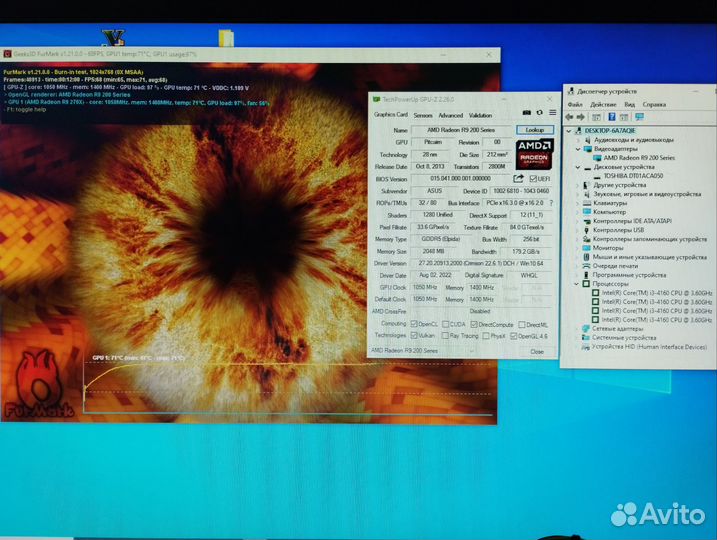Take a GPU-Z screenshot with camera icon
Image resolution: width=717 pixels, height=540 pixels.
pos(527,112)
